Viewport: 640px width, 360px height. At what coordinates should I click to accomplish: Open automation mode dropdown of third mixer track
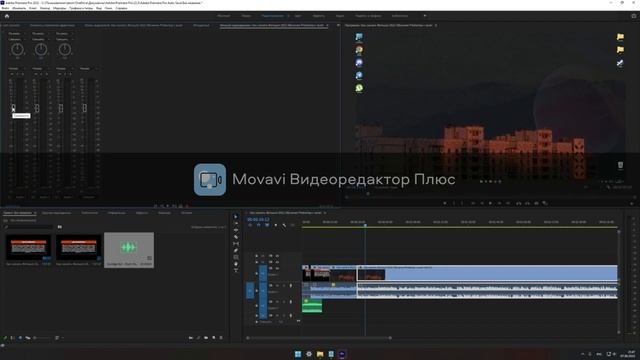coord(64,69)
